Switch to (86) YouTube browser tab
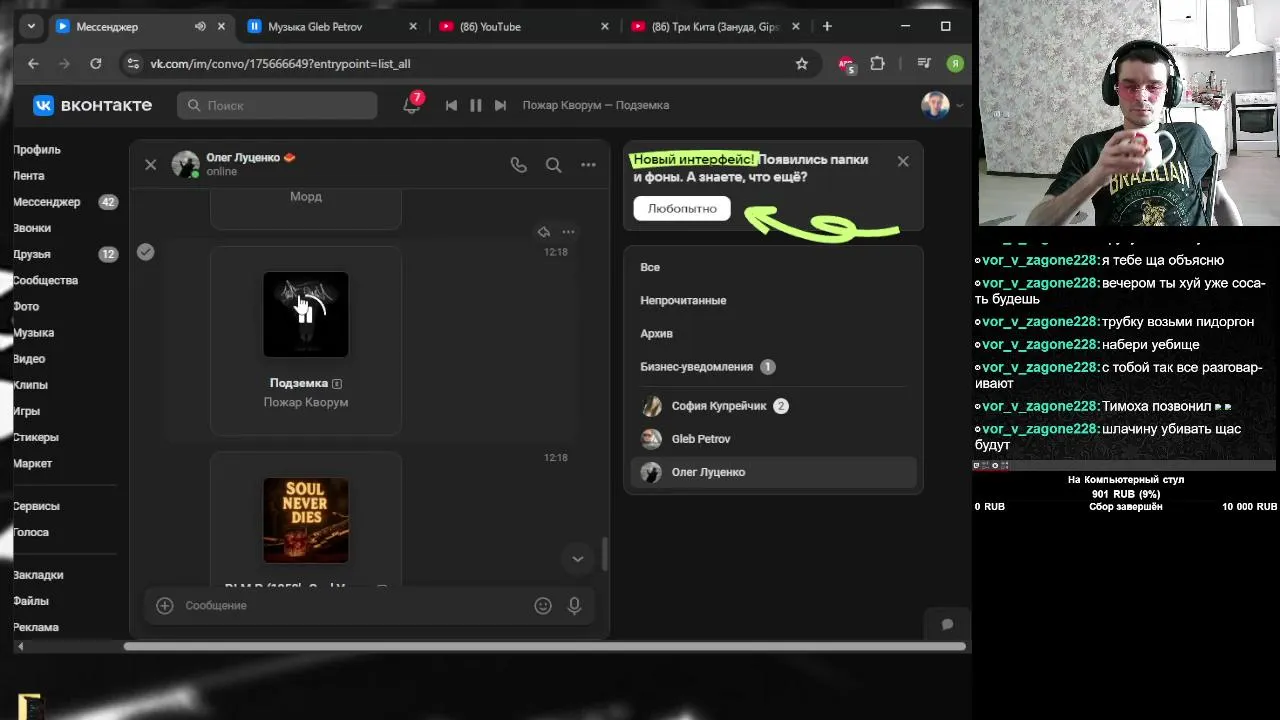This screenshot has height=720, width=1280. click(525, 27)
